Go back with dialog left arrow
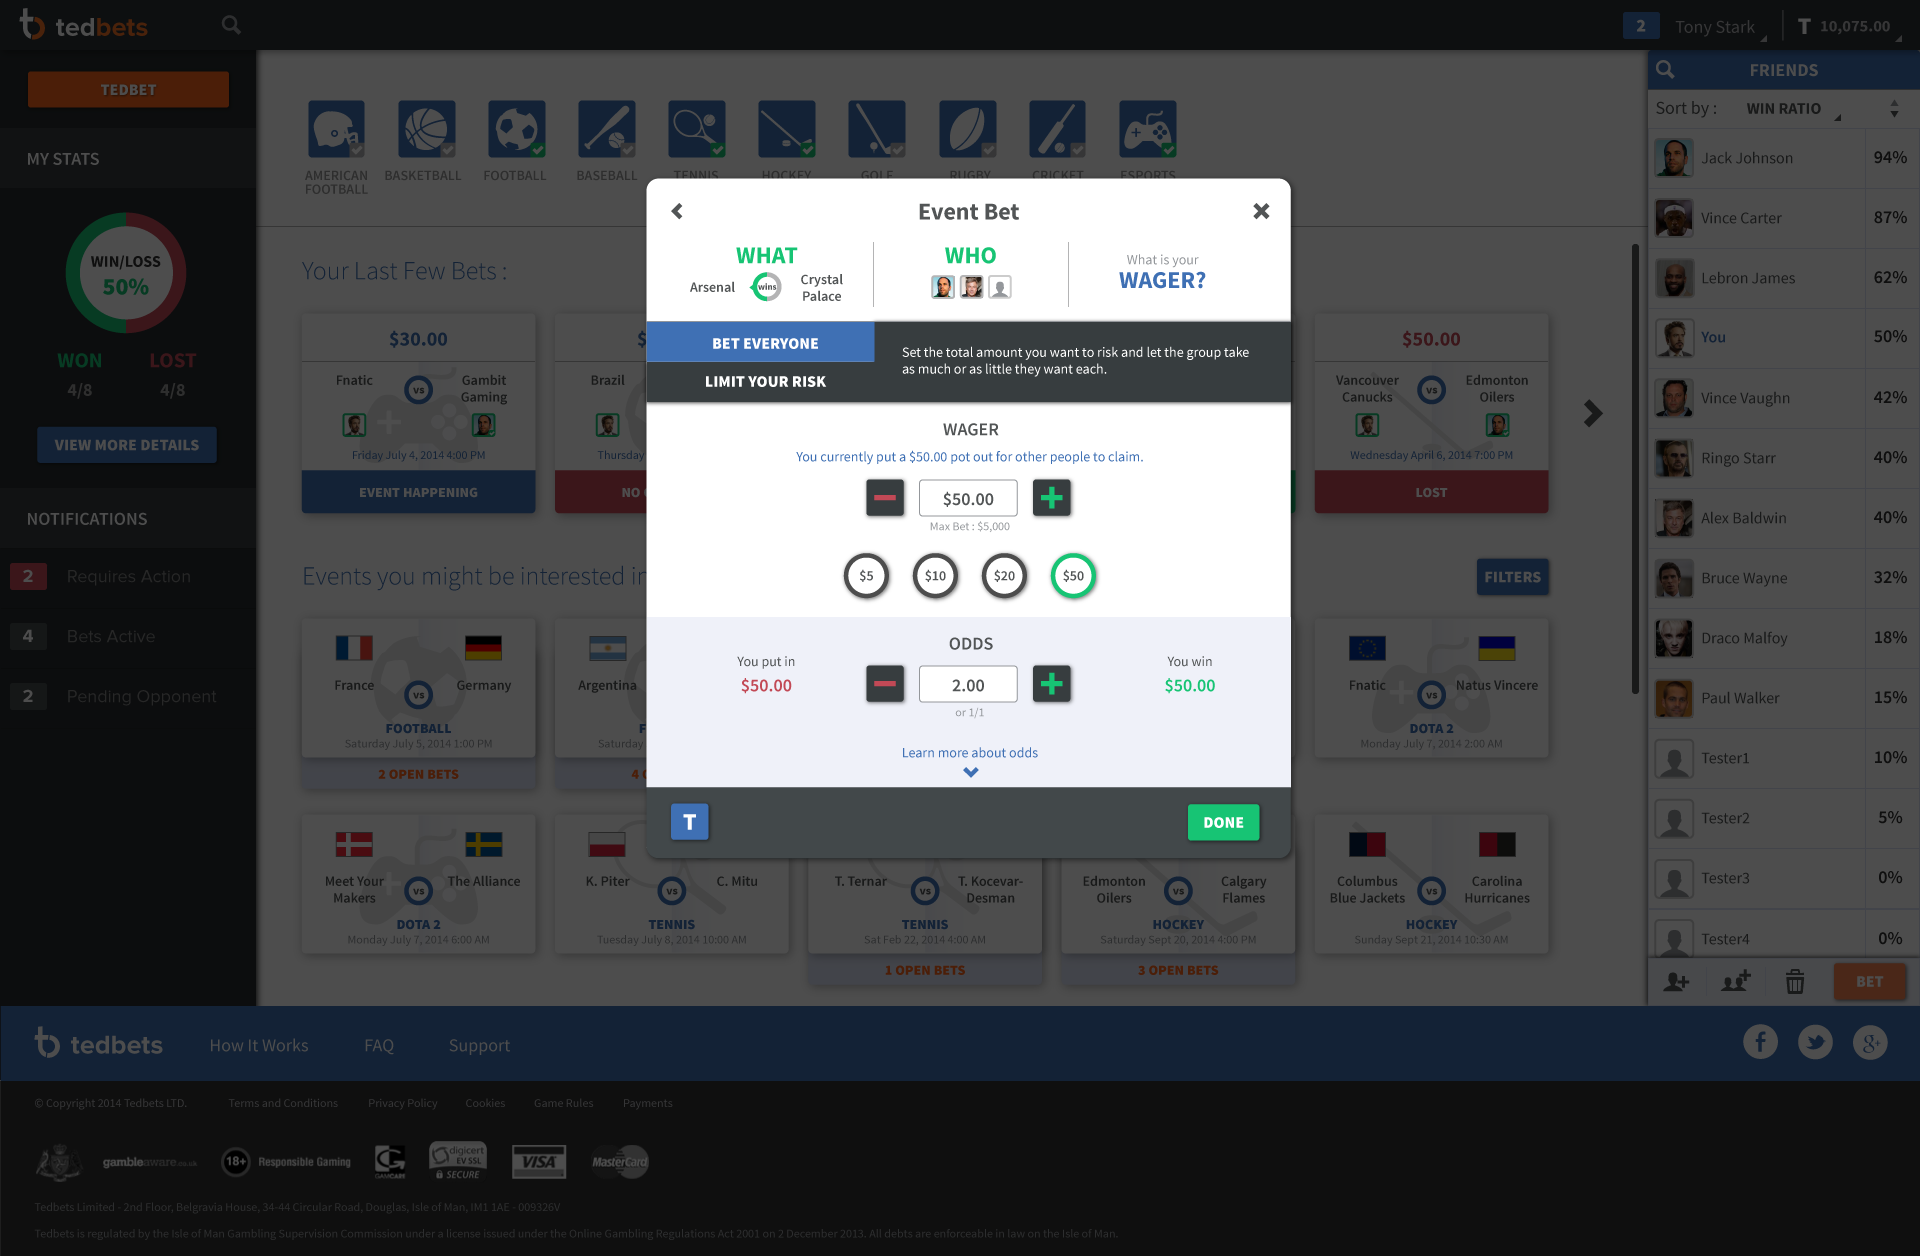This screenshot has width=1920, height=1256. pos(677,211)
